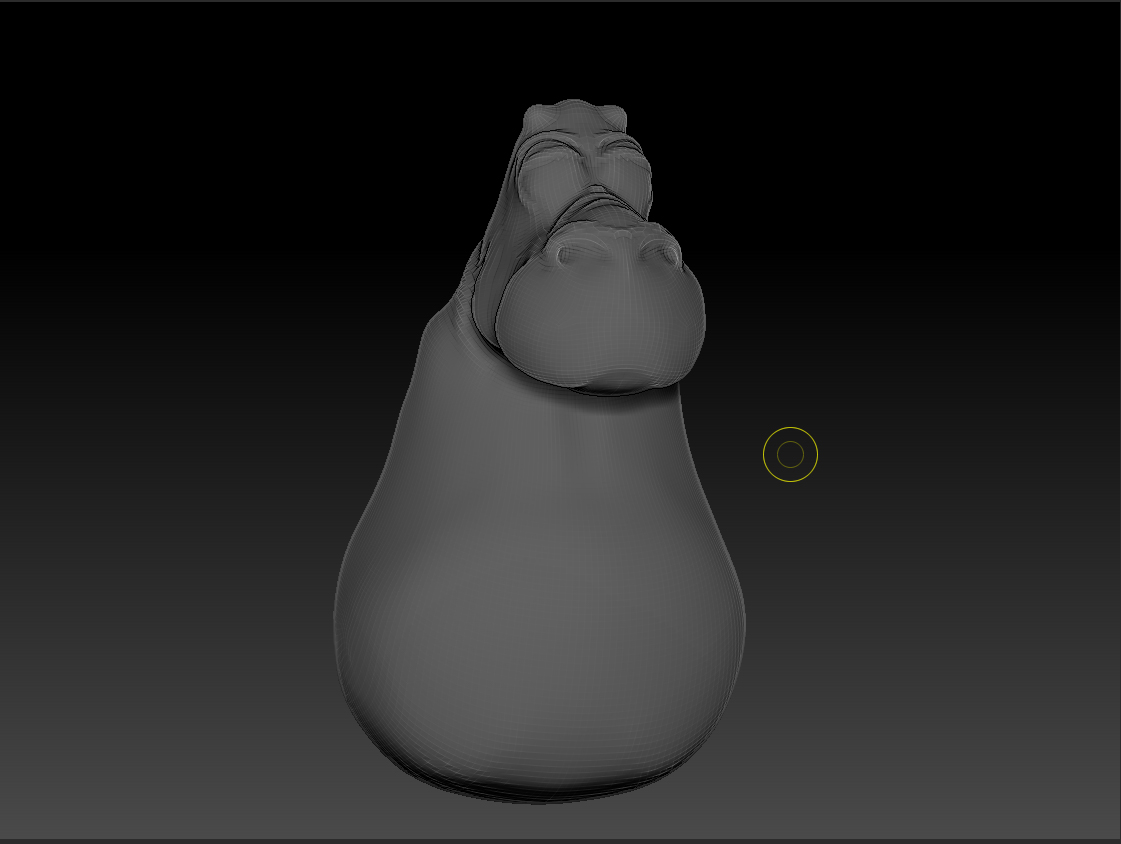Click the center of the model's belly
The image size is (1121, 844).
[x=540, y=600]
